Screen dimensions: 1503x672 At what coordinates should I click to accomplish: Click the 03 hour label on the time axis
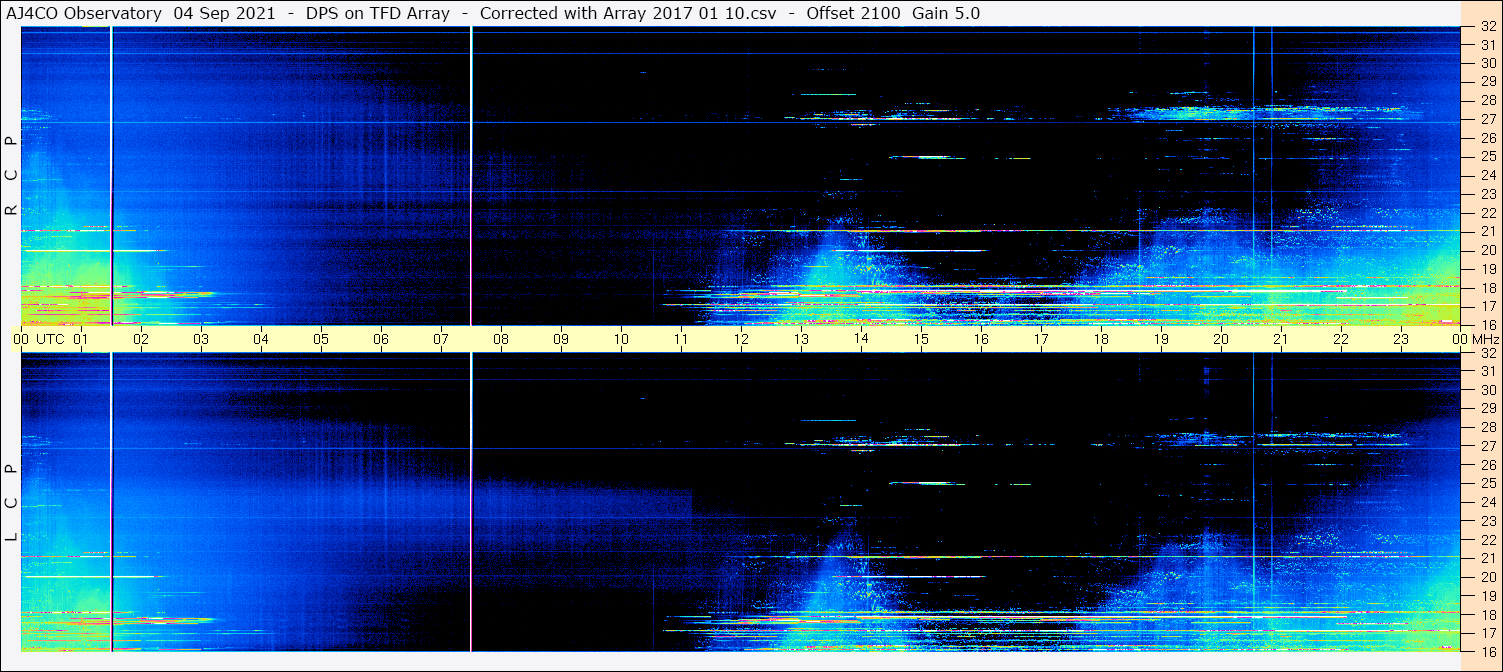tap(201, 339)
